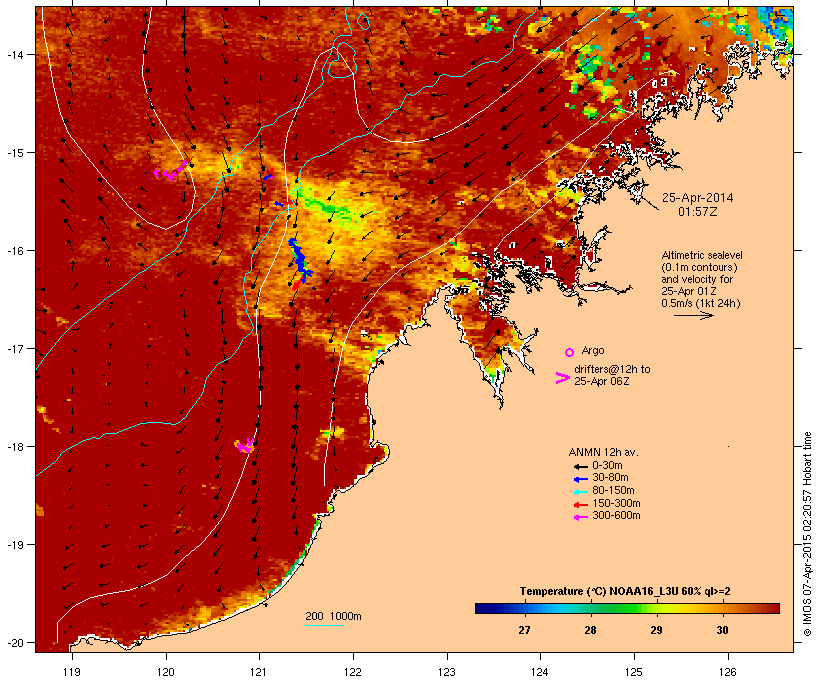Viewport: 820px width, 680px height.
Task: Click the date label 25-Apr-2014
Action: 698,198
